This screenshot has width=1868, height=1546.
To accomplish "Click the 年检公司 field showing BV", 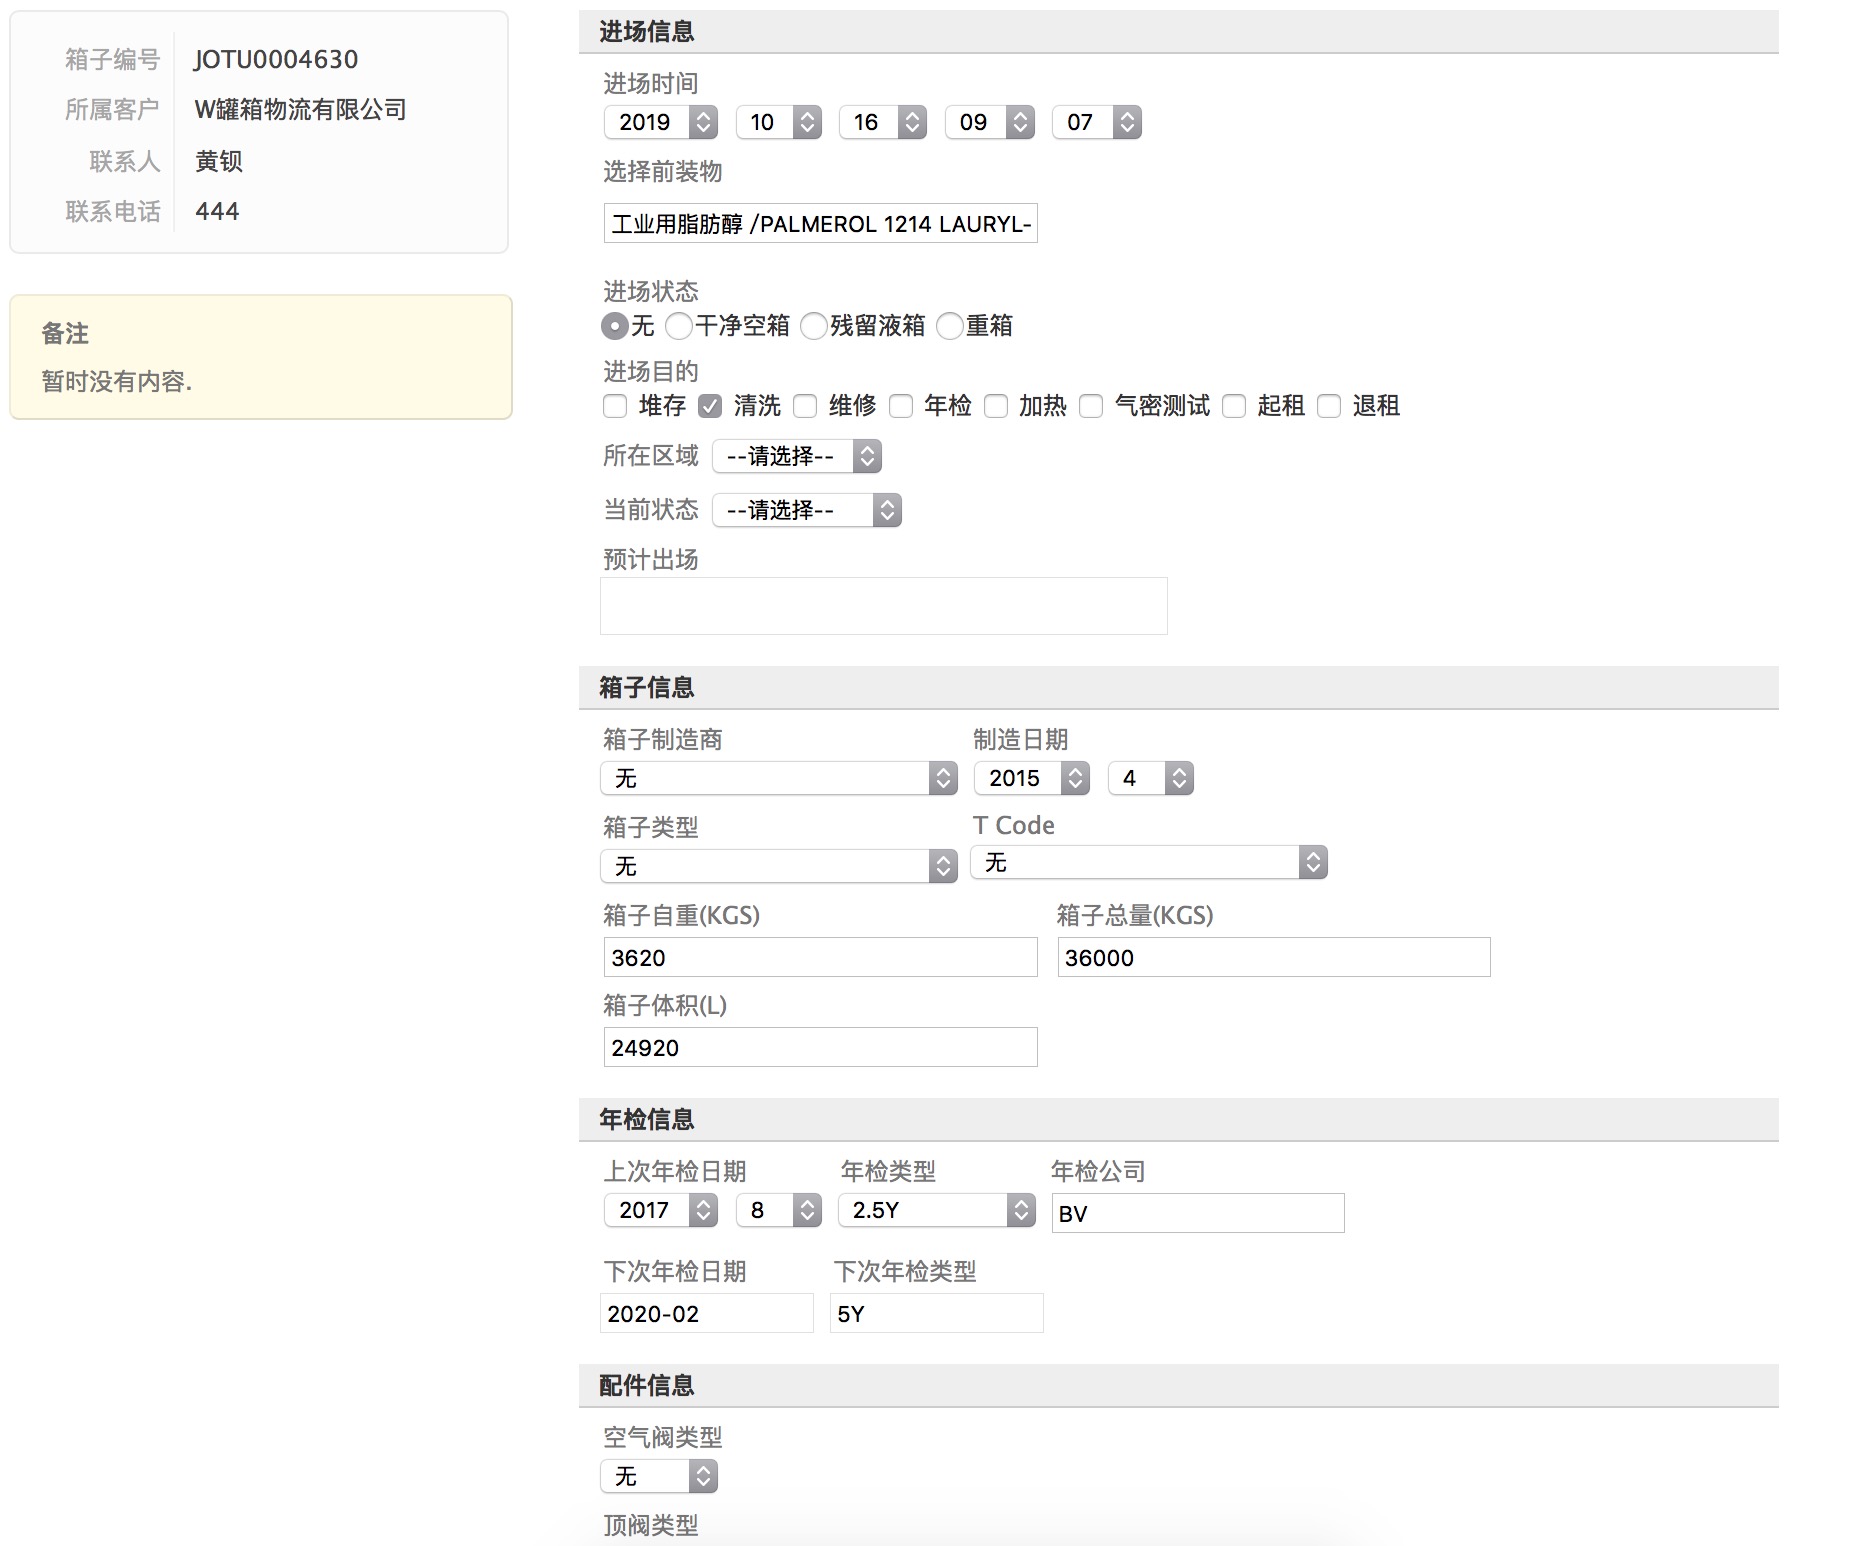I will pos(1197,1213).
